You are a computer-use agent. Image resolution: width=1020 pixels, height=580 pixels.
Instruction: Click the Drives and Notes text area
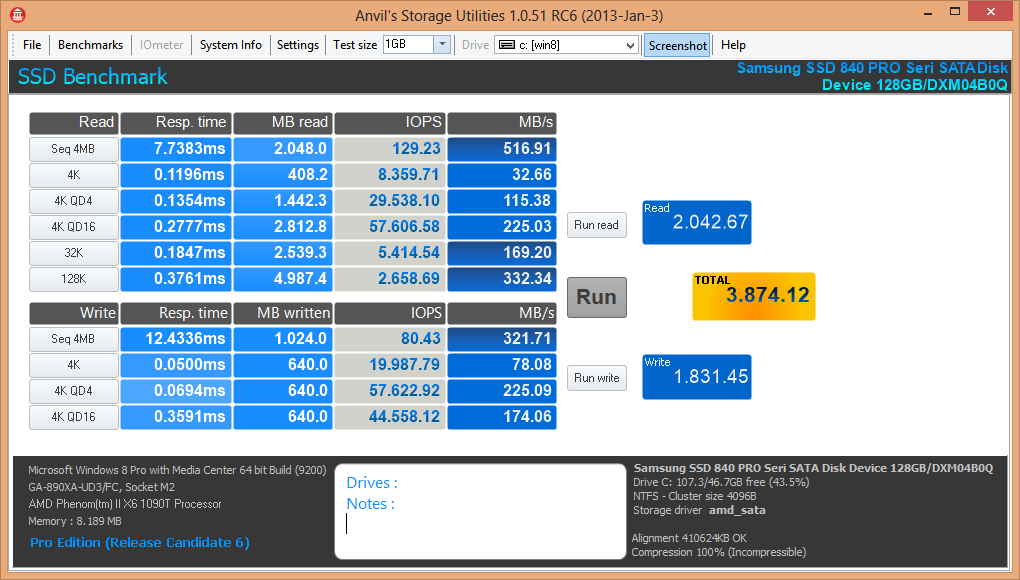pos(480,511)
